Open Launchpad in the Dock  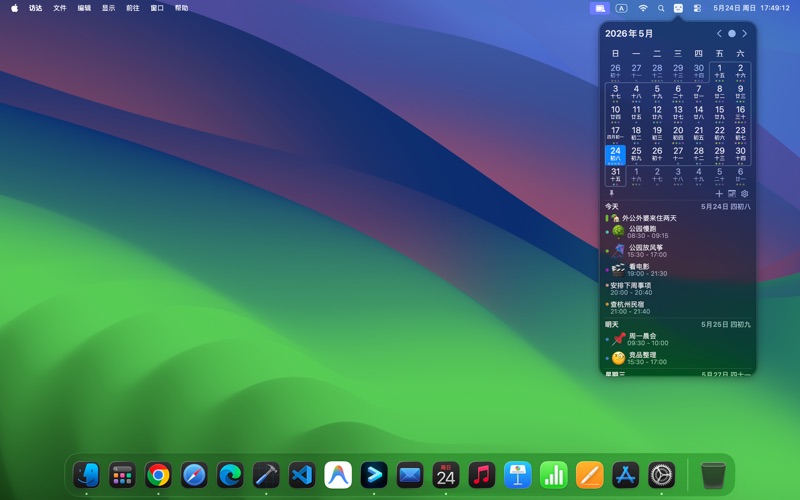[x=122, y=475]
